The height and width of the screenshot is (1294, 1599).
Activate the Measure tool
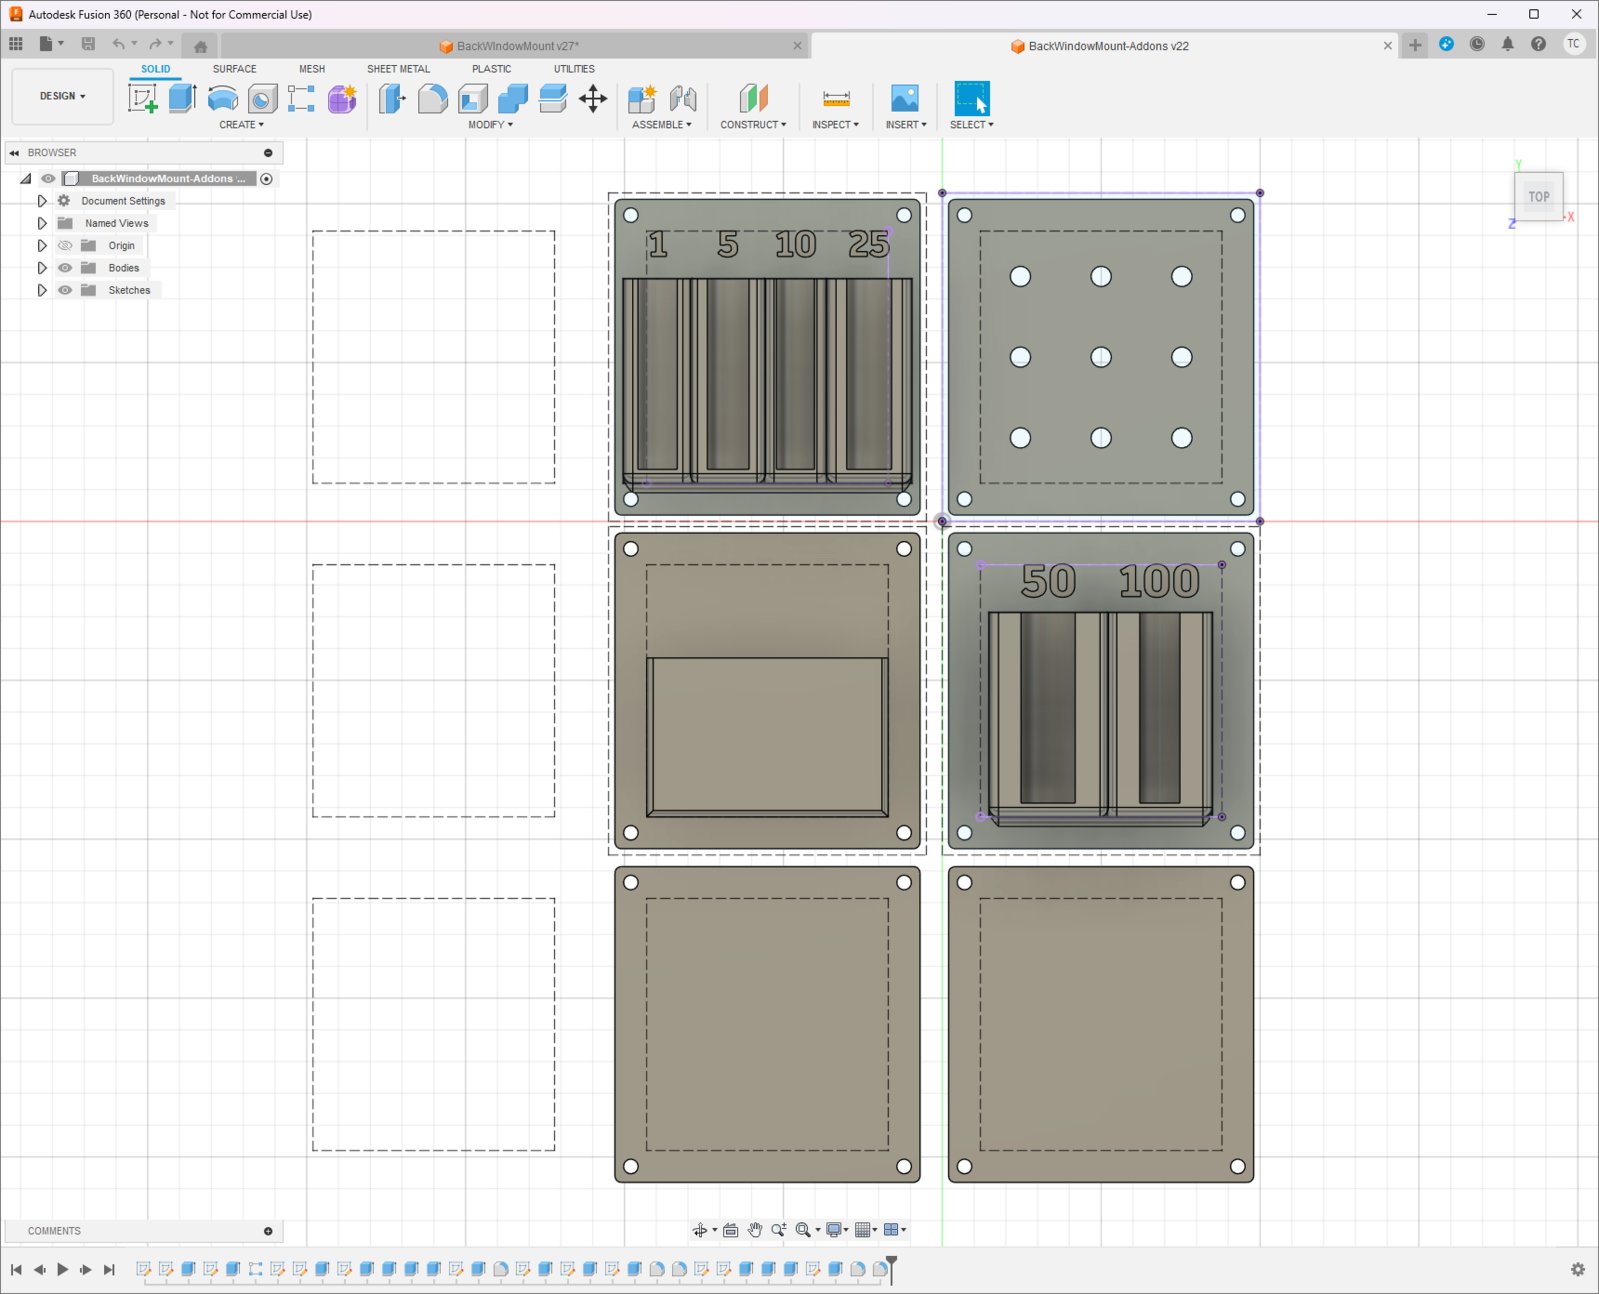click(x=836, y=98)
